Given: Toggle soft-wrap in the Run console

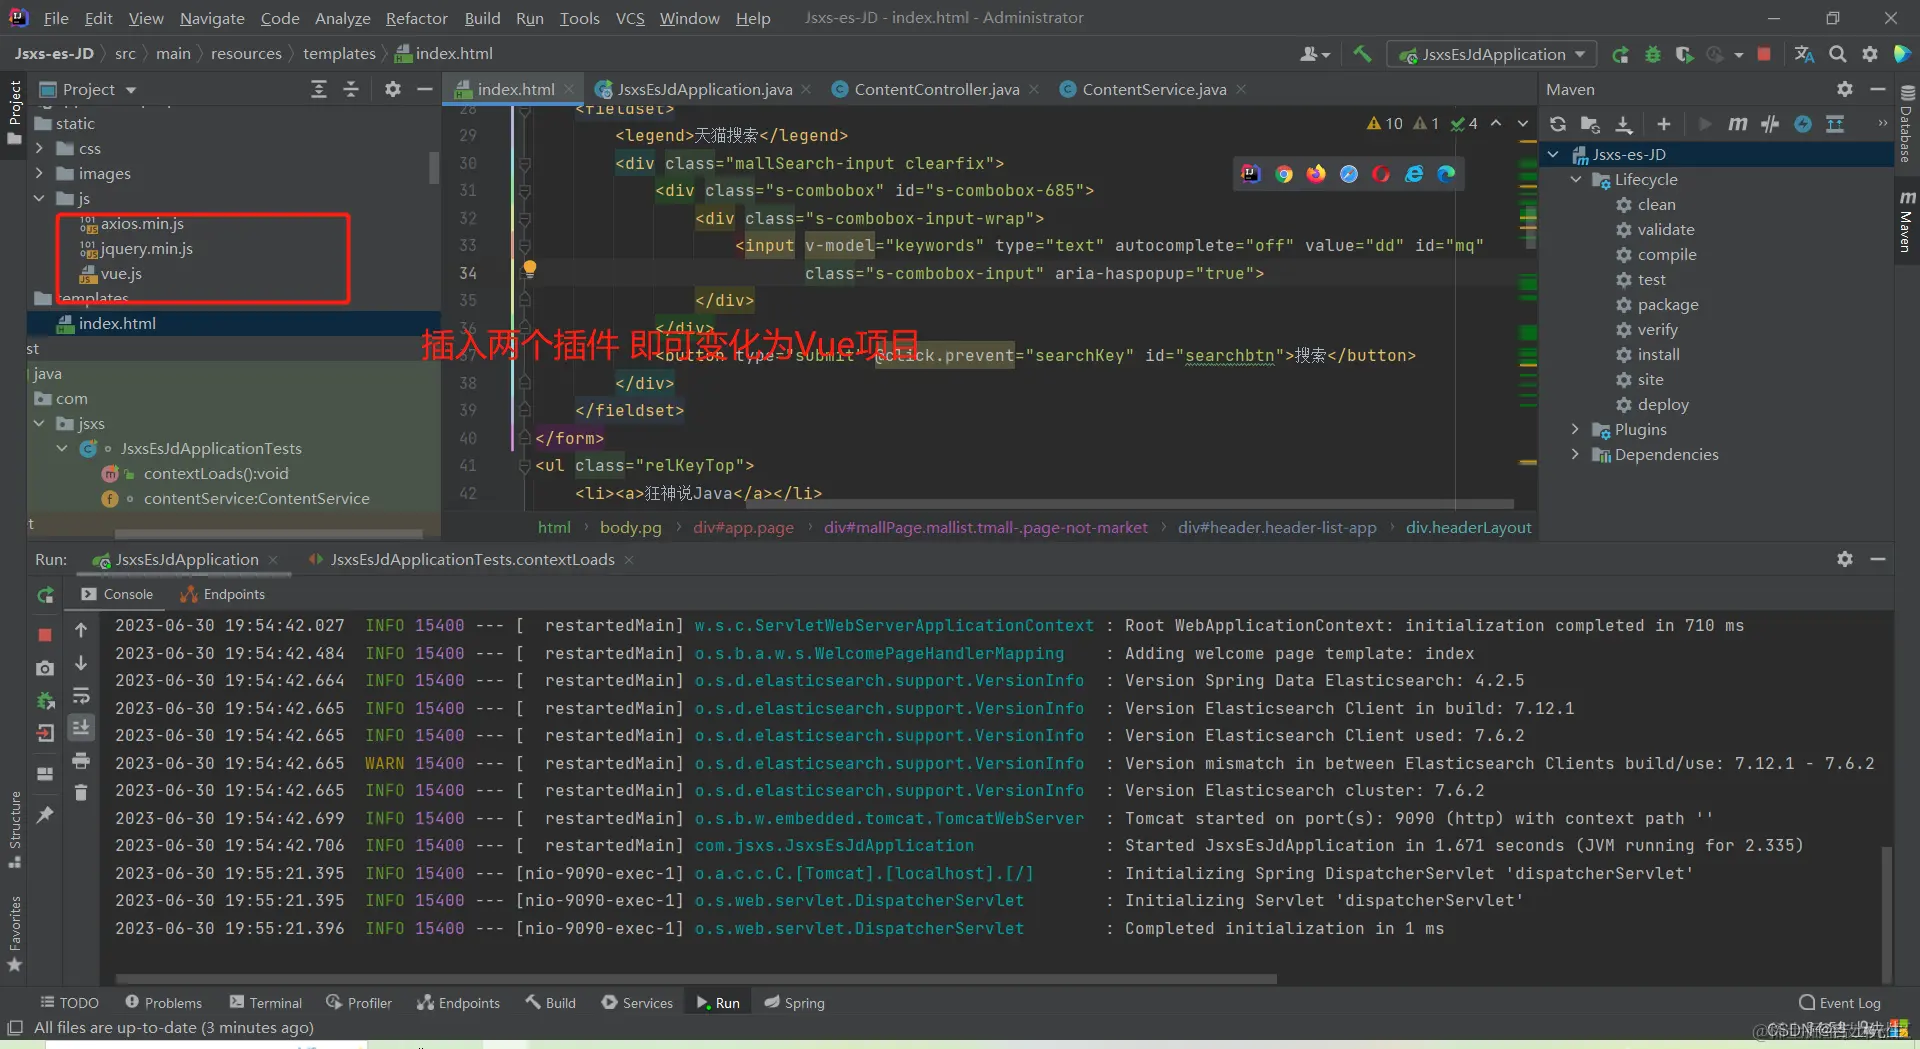Looking at the screenshot, I should click(81, 696).
